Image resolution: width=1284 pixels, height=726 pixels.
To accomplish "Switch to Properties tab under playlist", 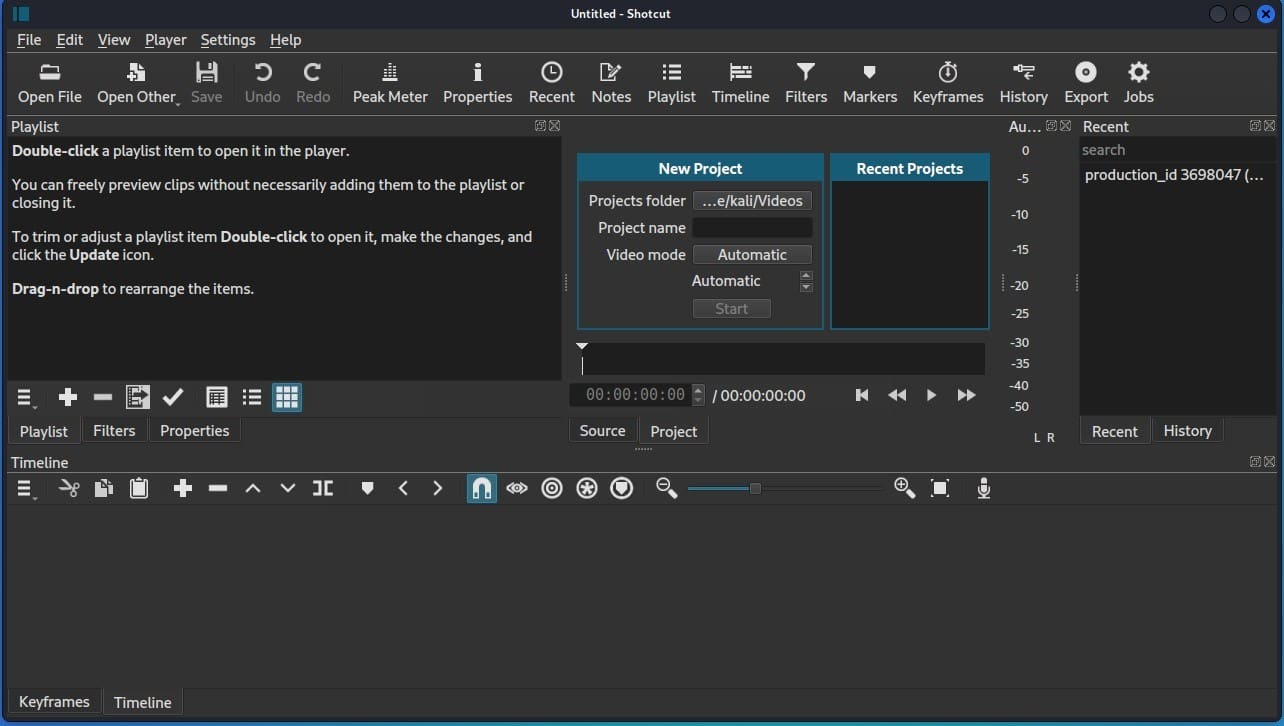I will (x=195, y=431).
